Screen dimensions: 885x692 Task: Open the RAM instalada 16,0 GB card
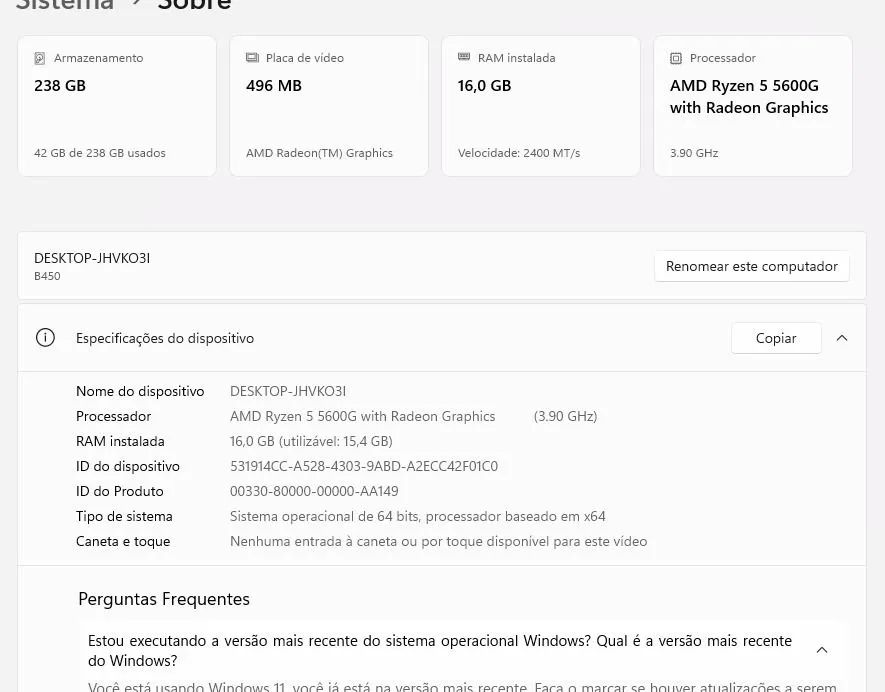541,106
